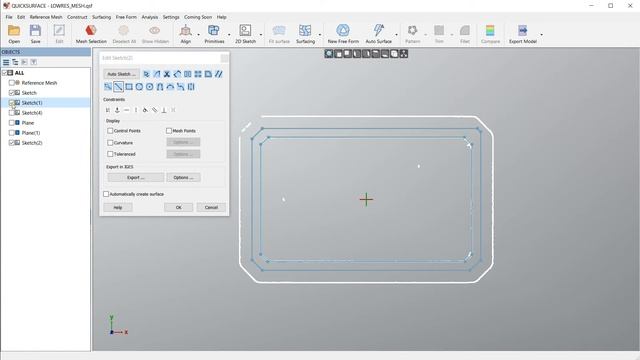Enable the Curvature display checkbox
640x360 pixels.
pos(110,142)
